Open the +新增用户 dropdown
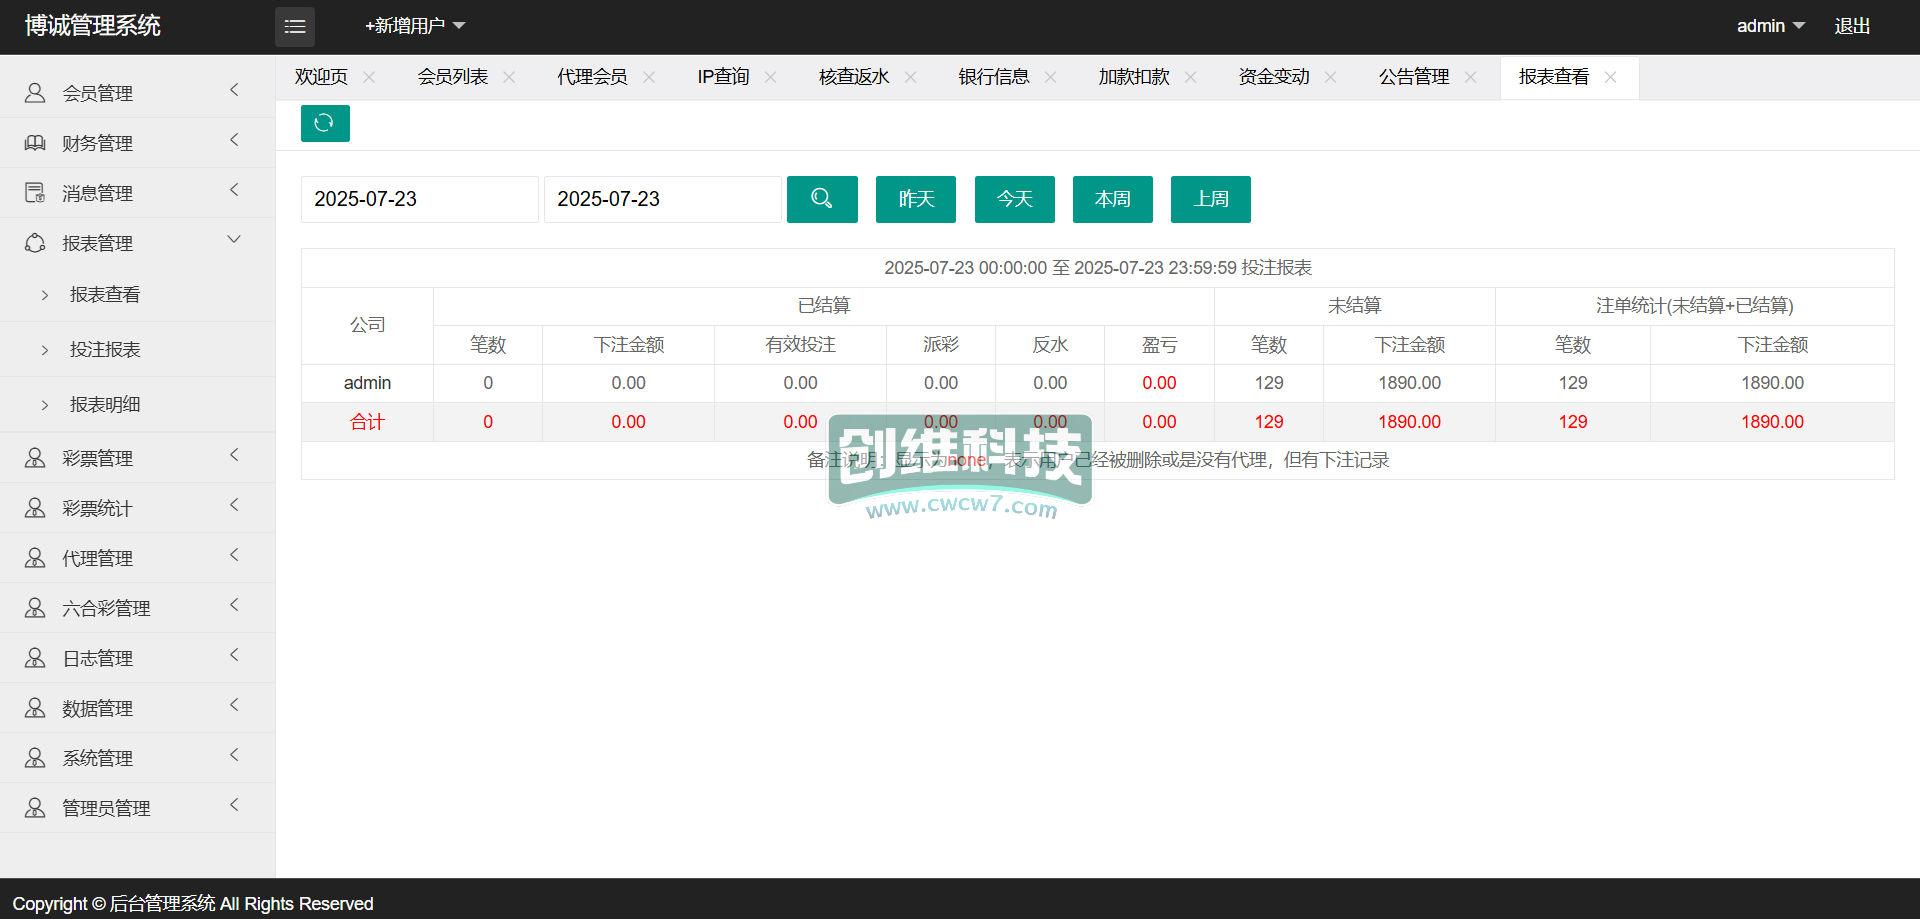1920x919 pixels. point(415,26)
